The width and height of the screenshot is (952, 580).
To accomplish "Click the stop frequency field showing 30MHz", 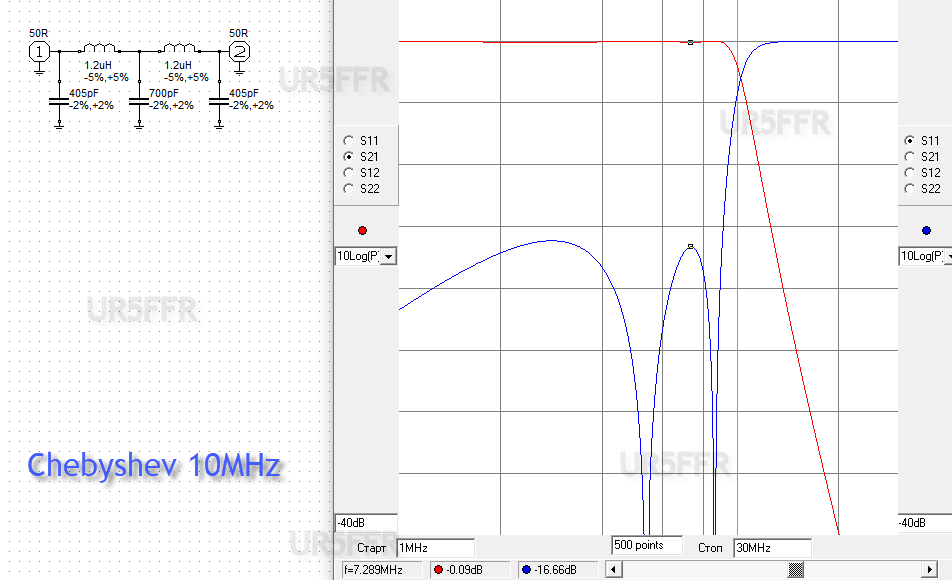I will (771, 548).
